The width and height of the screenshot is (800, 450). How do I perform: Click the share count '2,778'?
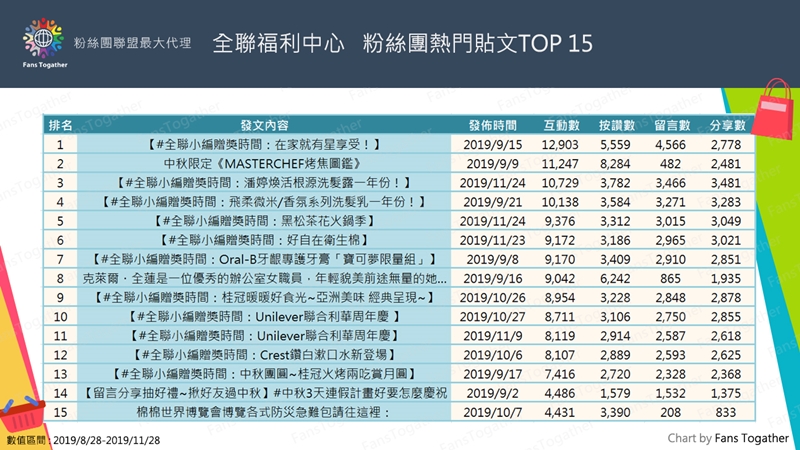[726, 144]
